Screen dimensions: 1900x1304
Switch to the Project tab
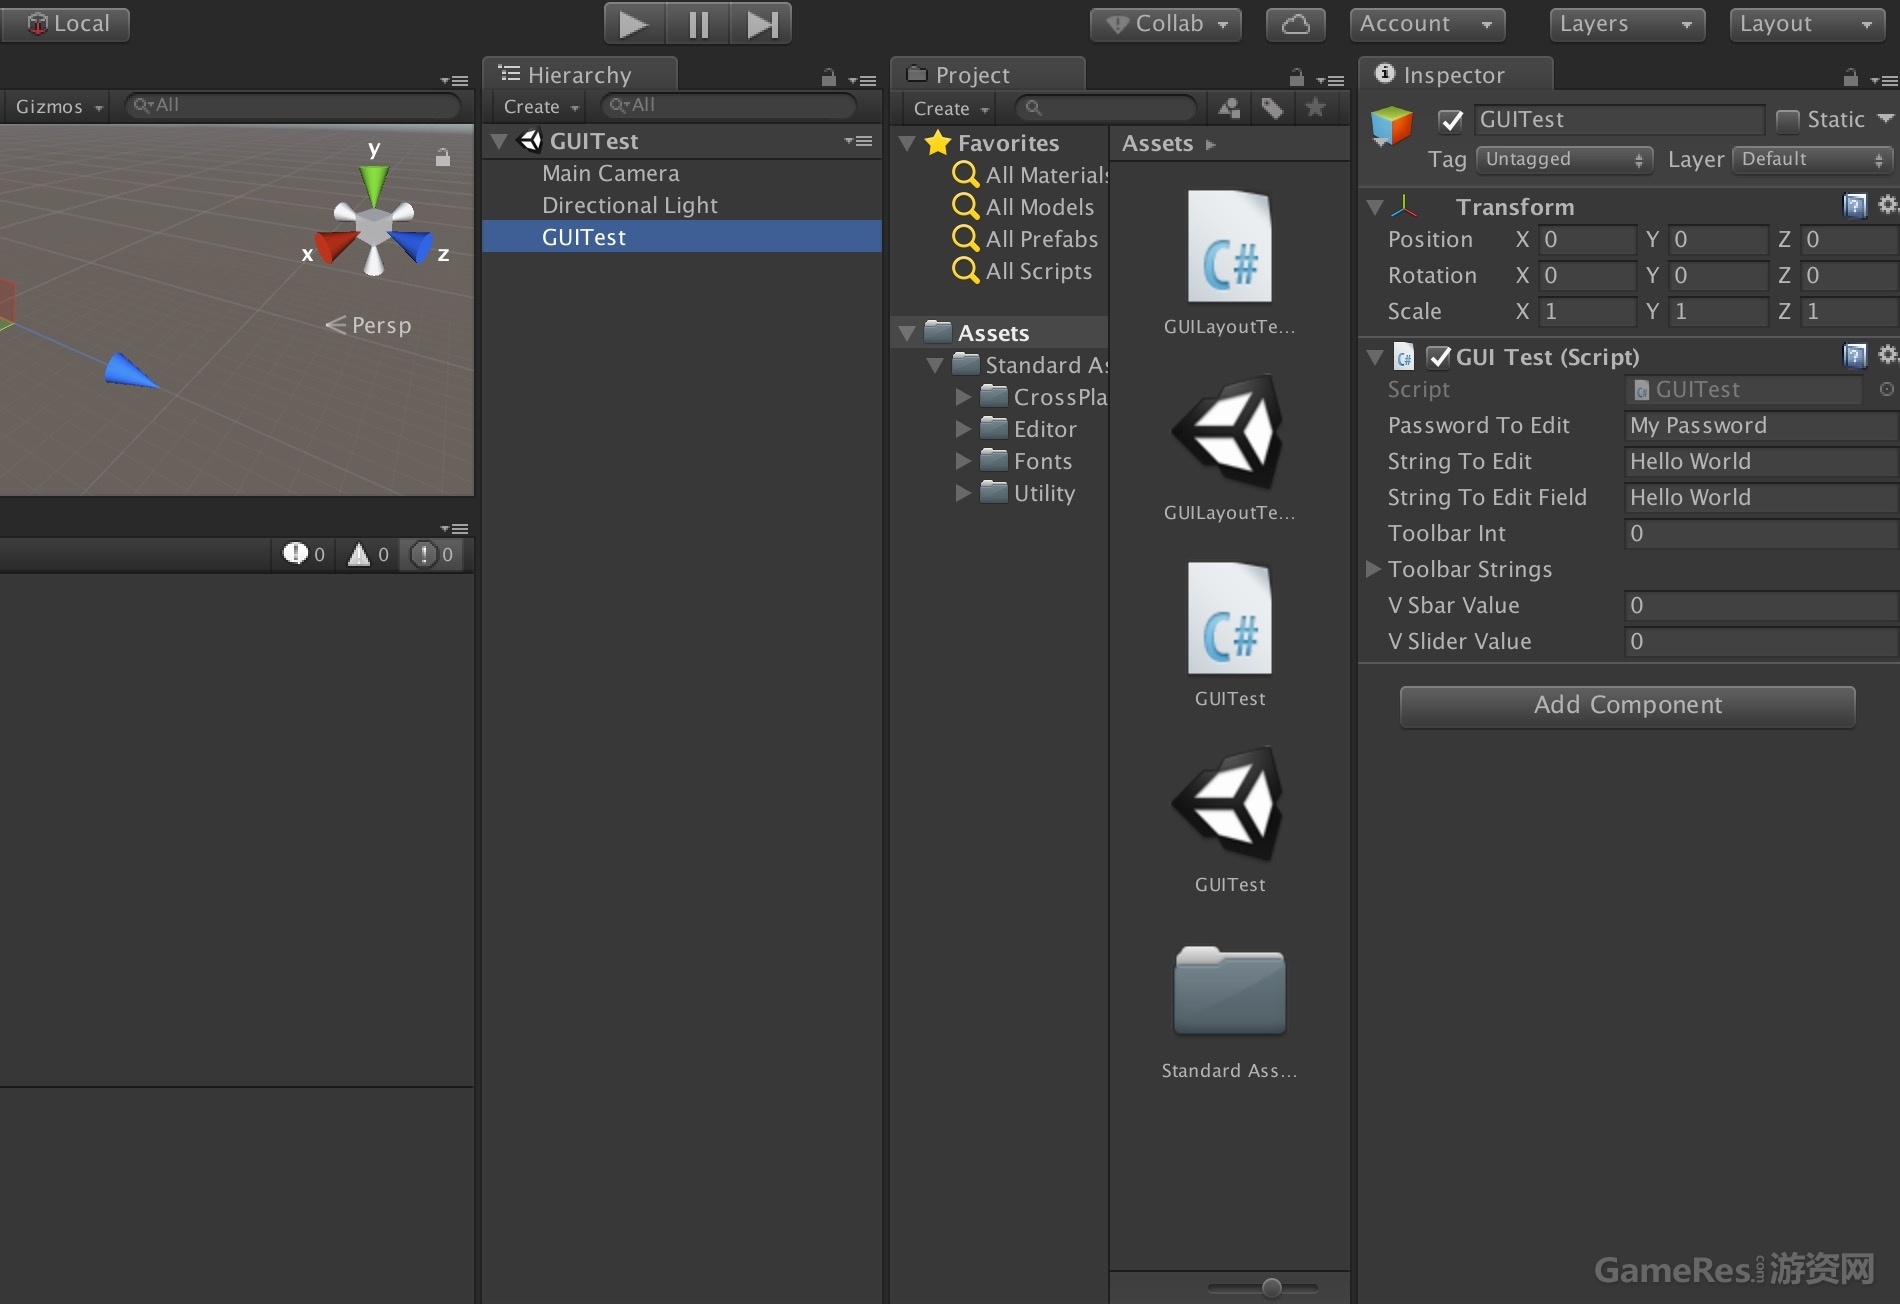(x=986, y=75)
